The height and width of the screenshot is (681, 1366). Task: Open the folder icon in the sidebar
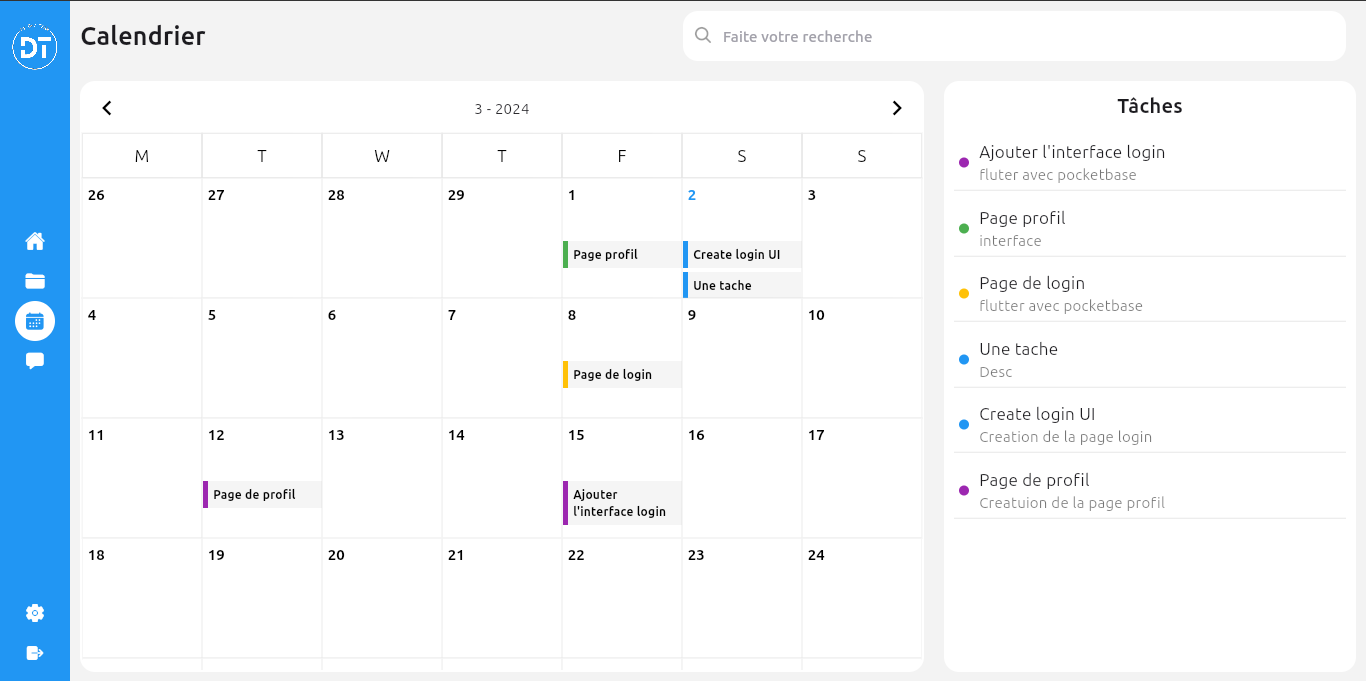[35, 281]
